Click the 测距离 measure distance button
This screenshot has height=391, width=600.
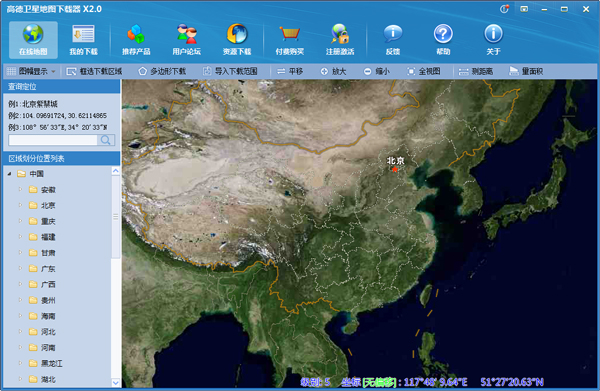pos(476,71)
